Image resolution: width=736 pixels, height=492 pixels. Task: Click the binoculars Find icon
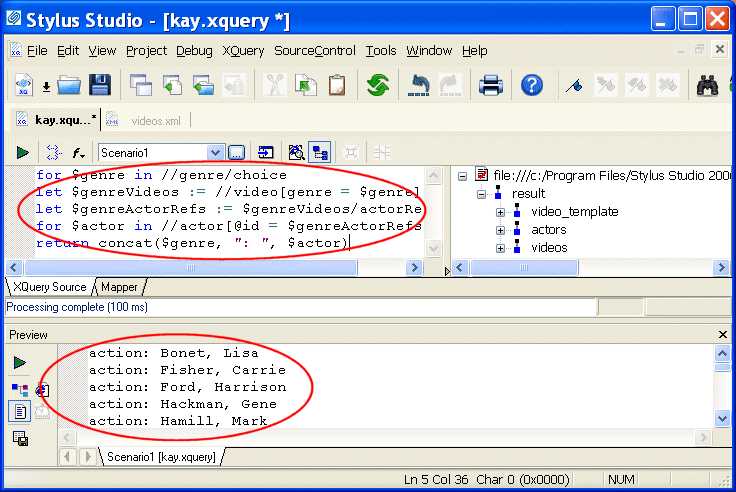(x=708, y=86)
